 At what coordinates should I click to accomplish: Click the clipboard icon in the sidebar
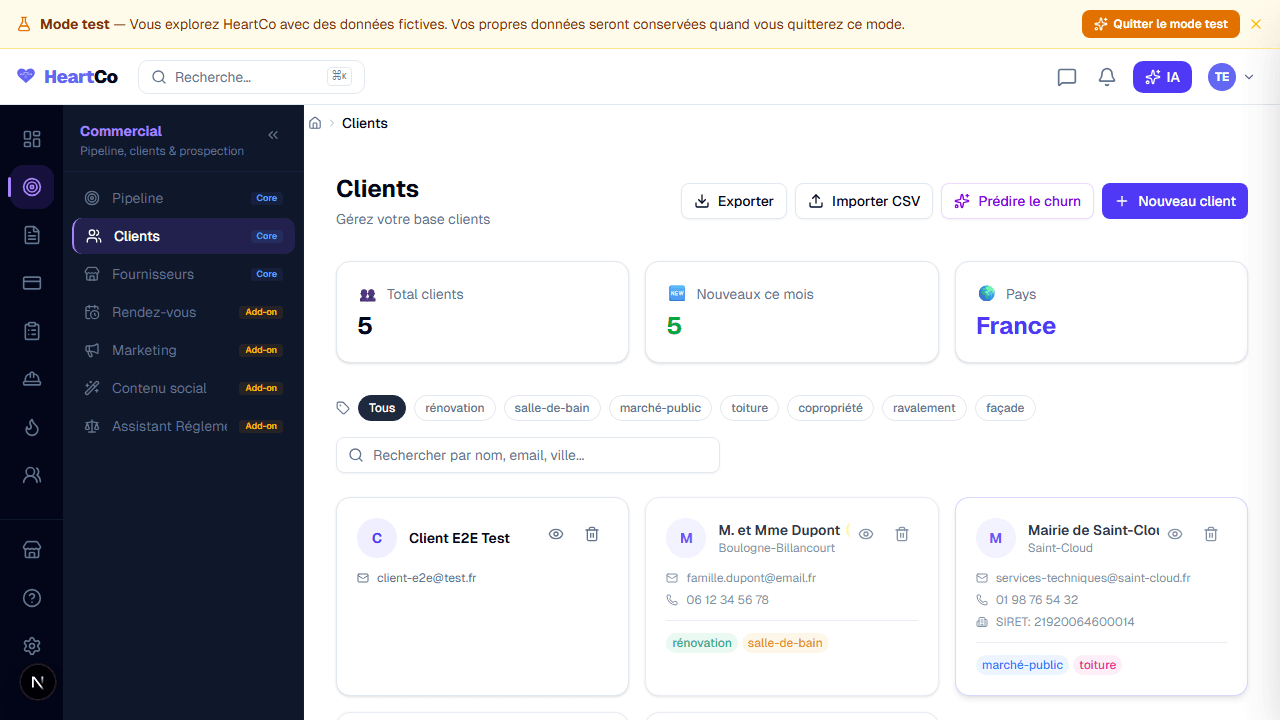click(x=32, y=331)
